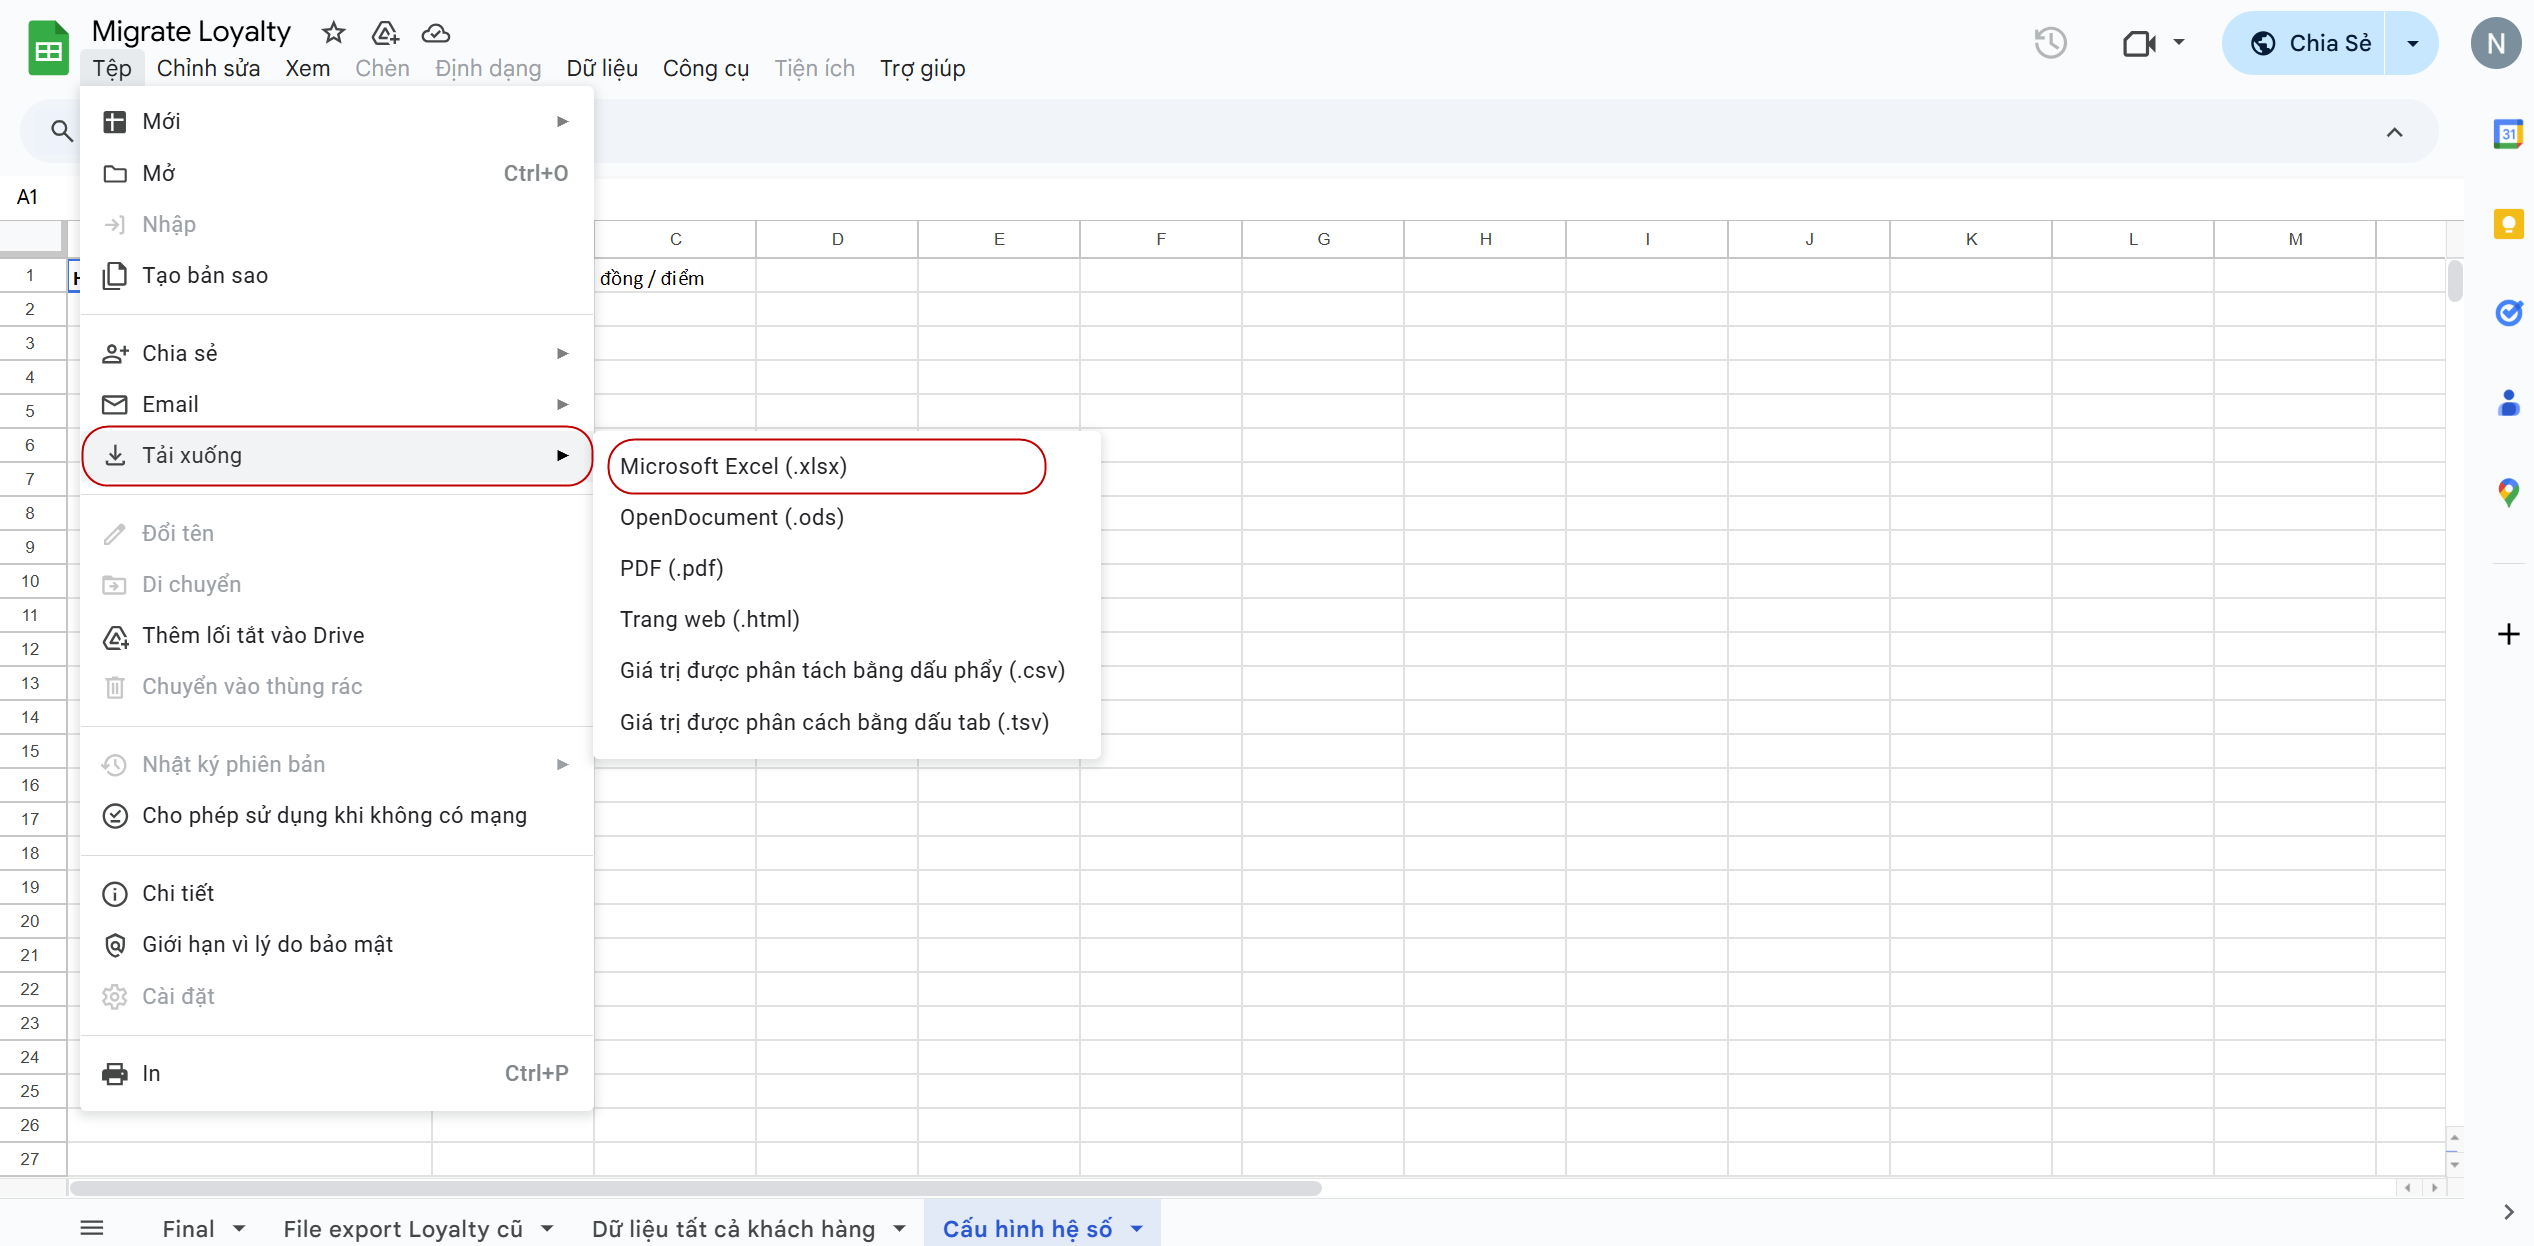This screenshot has width=2534, height=1246.
Task: Enable offline use menu option
Action: pos(334,816)
